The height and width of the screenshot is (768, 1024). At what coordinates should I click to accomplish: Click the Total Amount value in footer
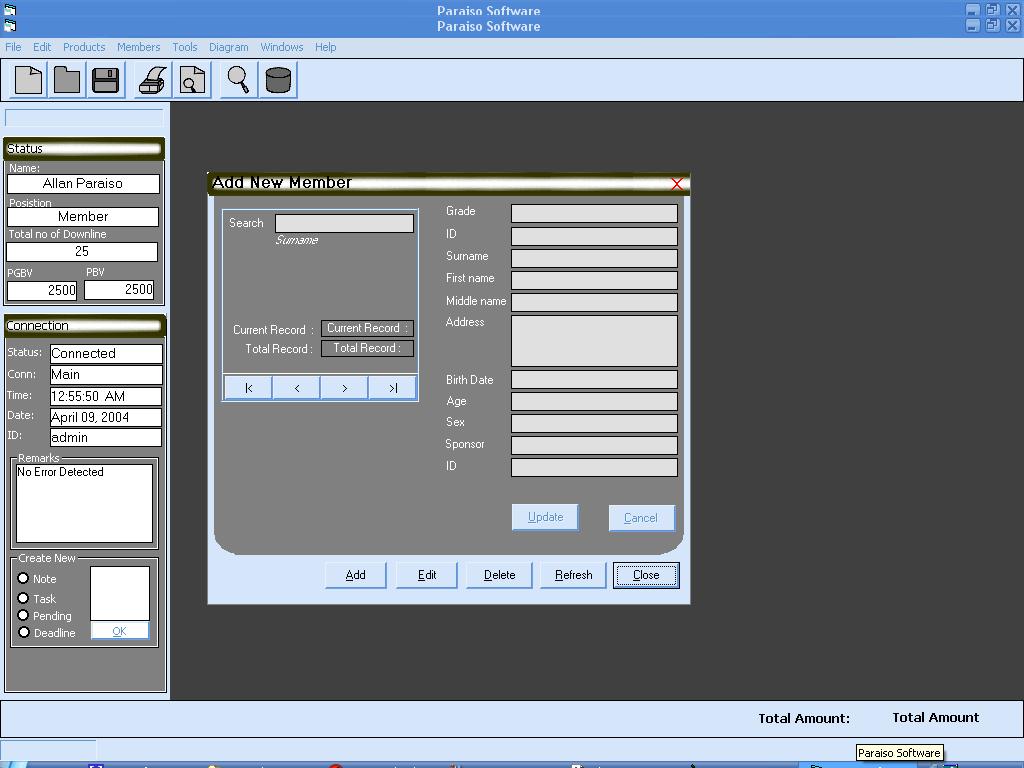[936, 718]
